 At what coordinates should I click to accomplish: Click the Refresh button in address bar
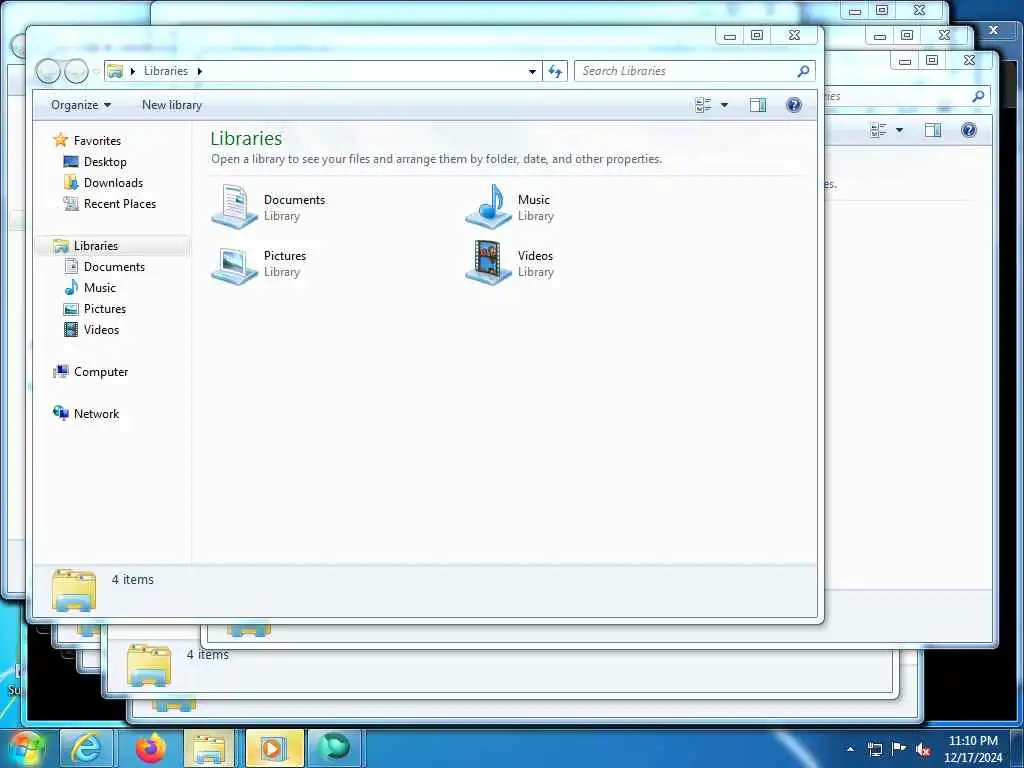555,71
